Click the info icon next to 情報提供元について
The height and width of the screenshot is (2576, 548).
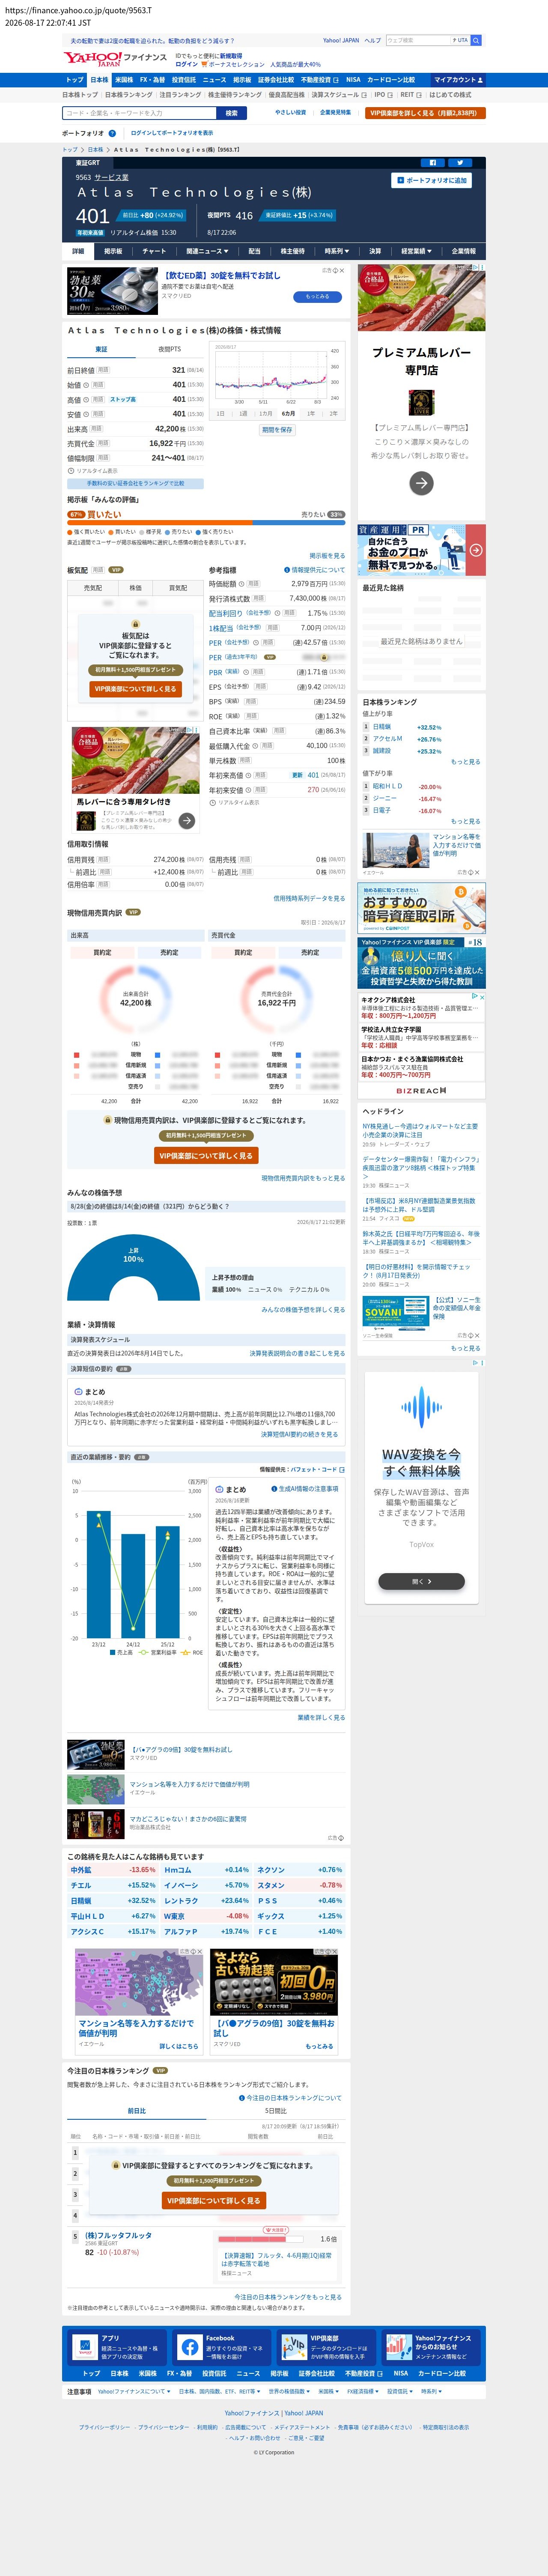(287, 570)
